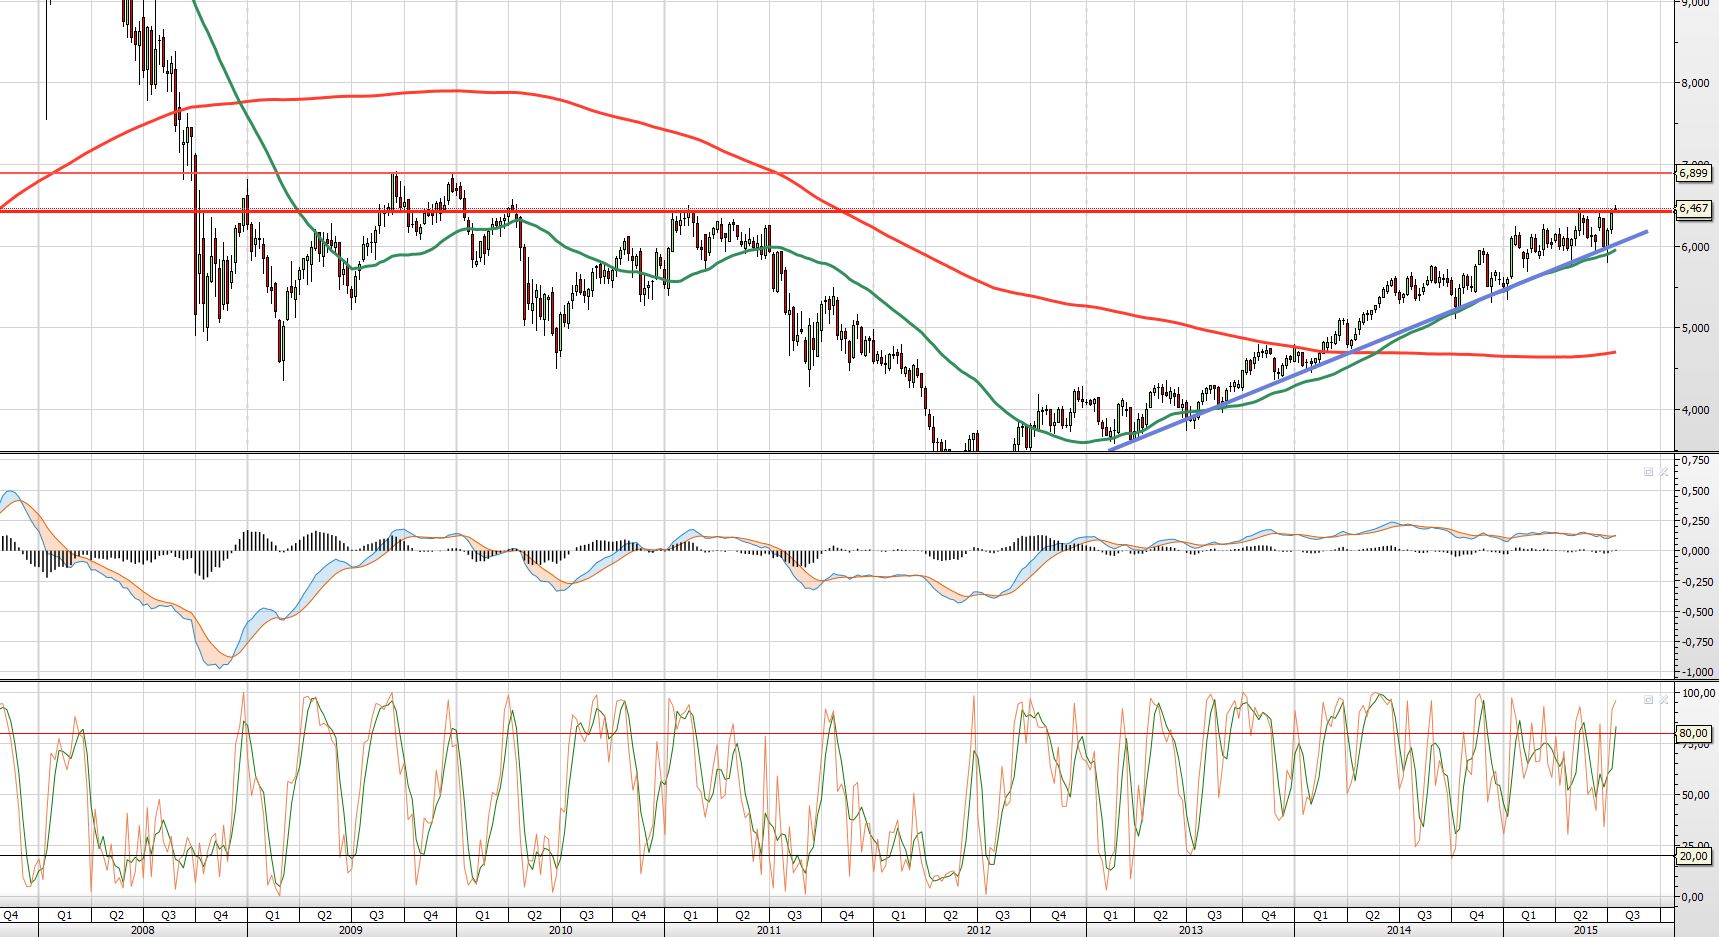Click the Q3 2012 quarter marker
The image size is (1719, 937).
1002,915
